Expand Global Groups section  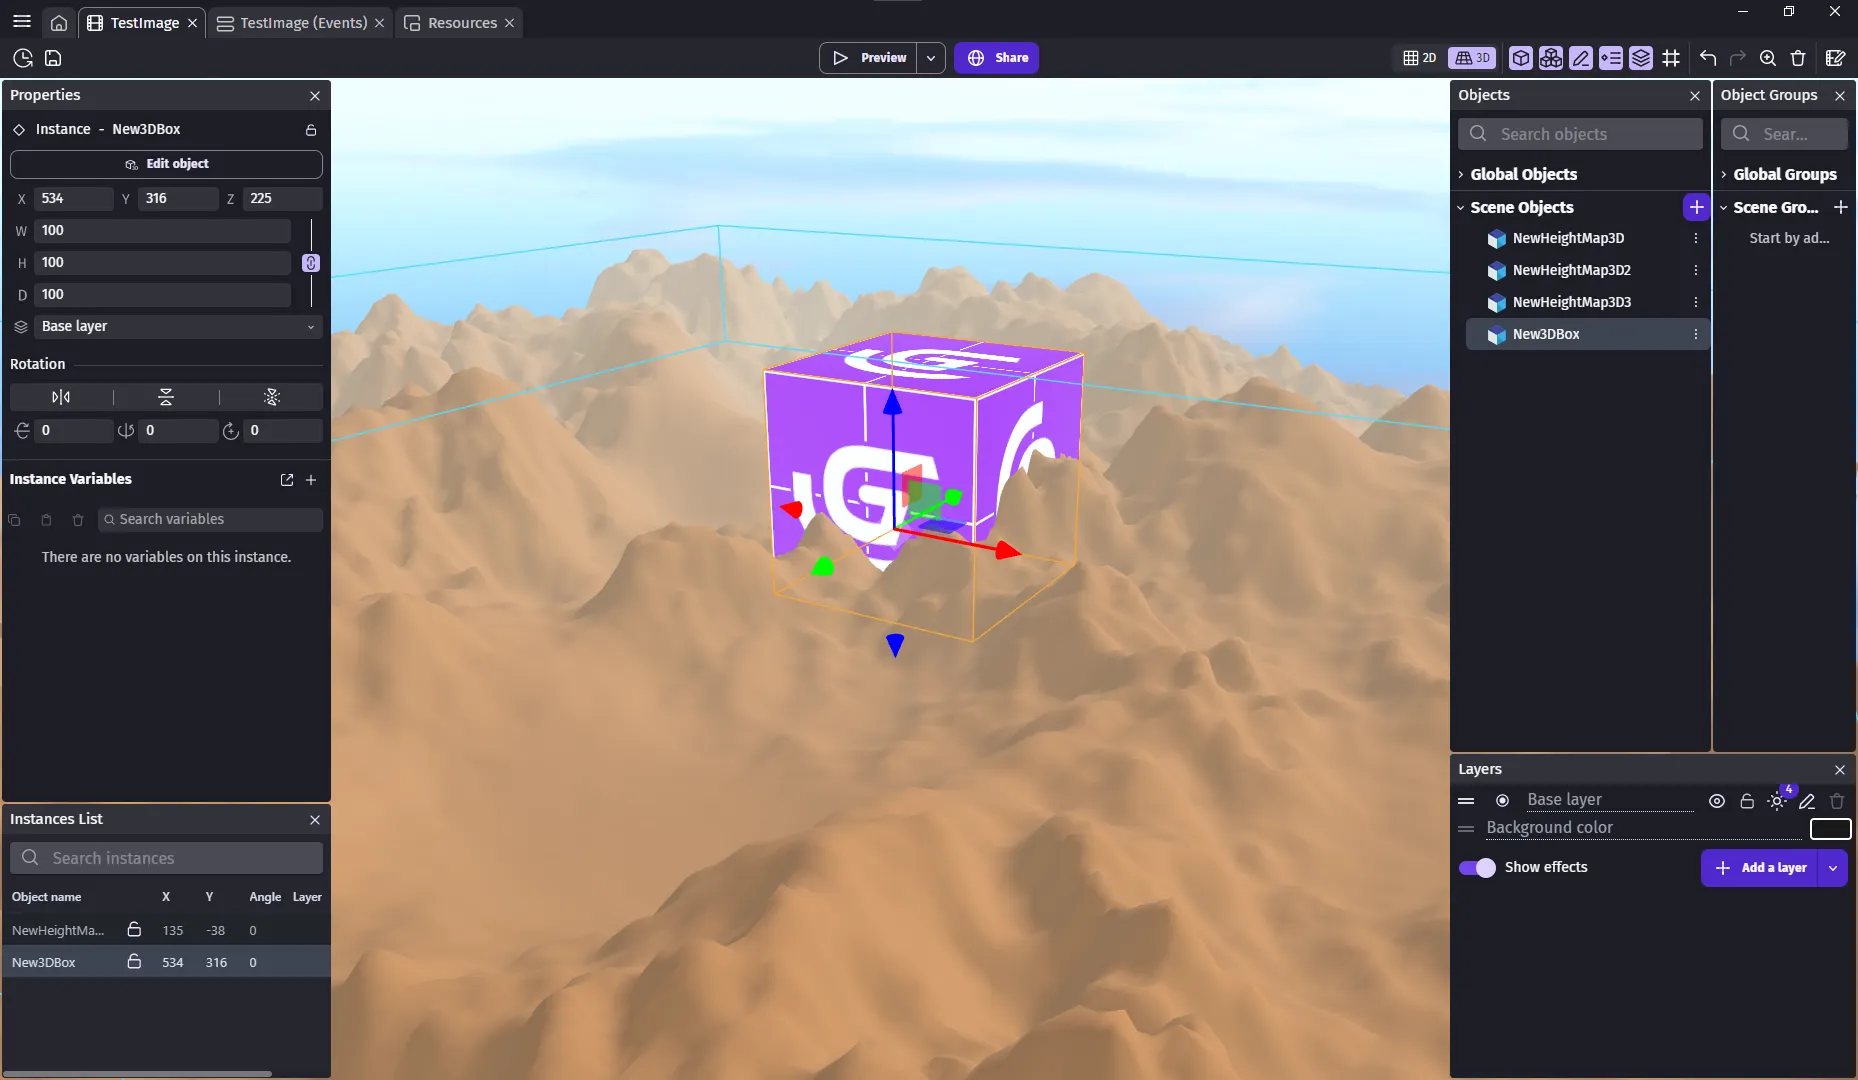pos(1724,174)
